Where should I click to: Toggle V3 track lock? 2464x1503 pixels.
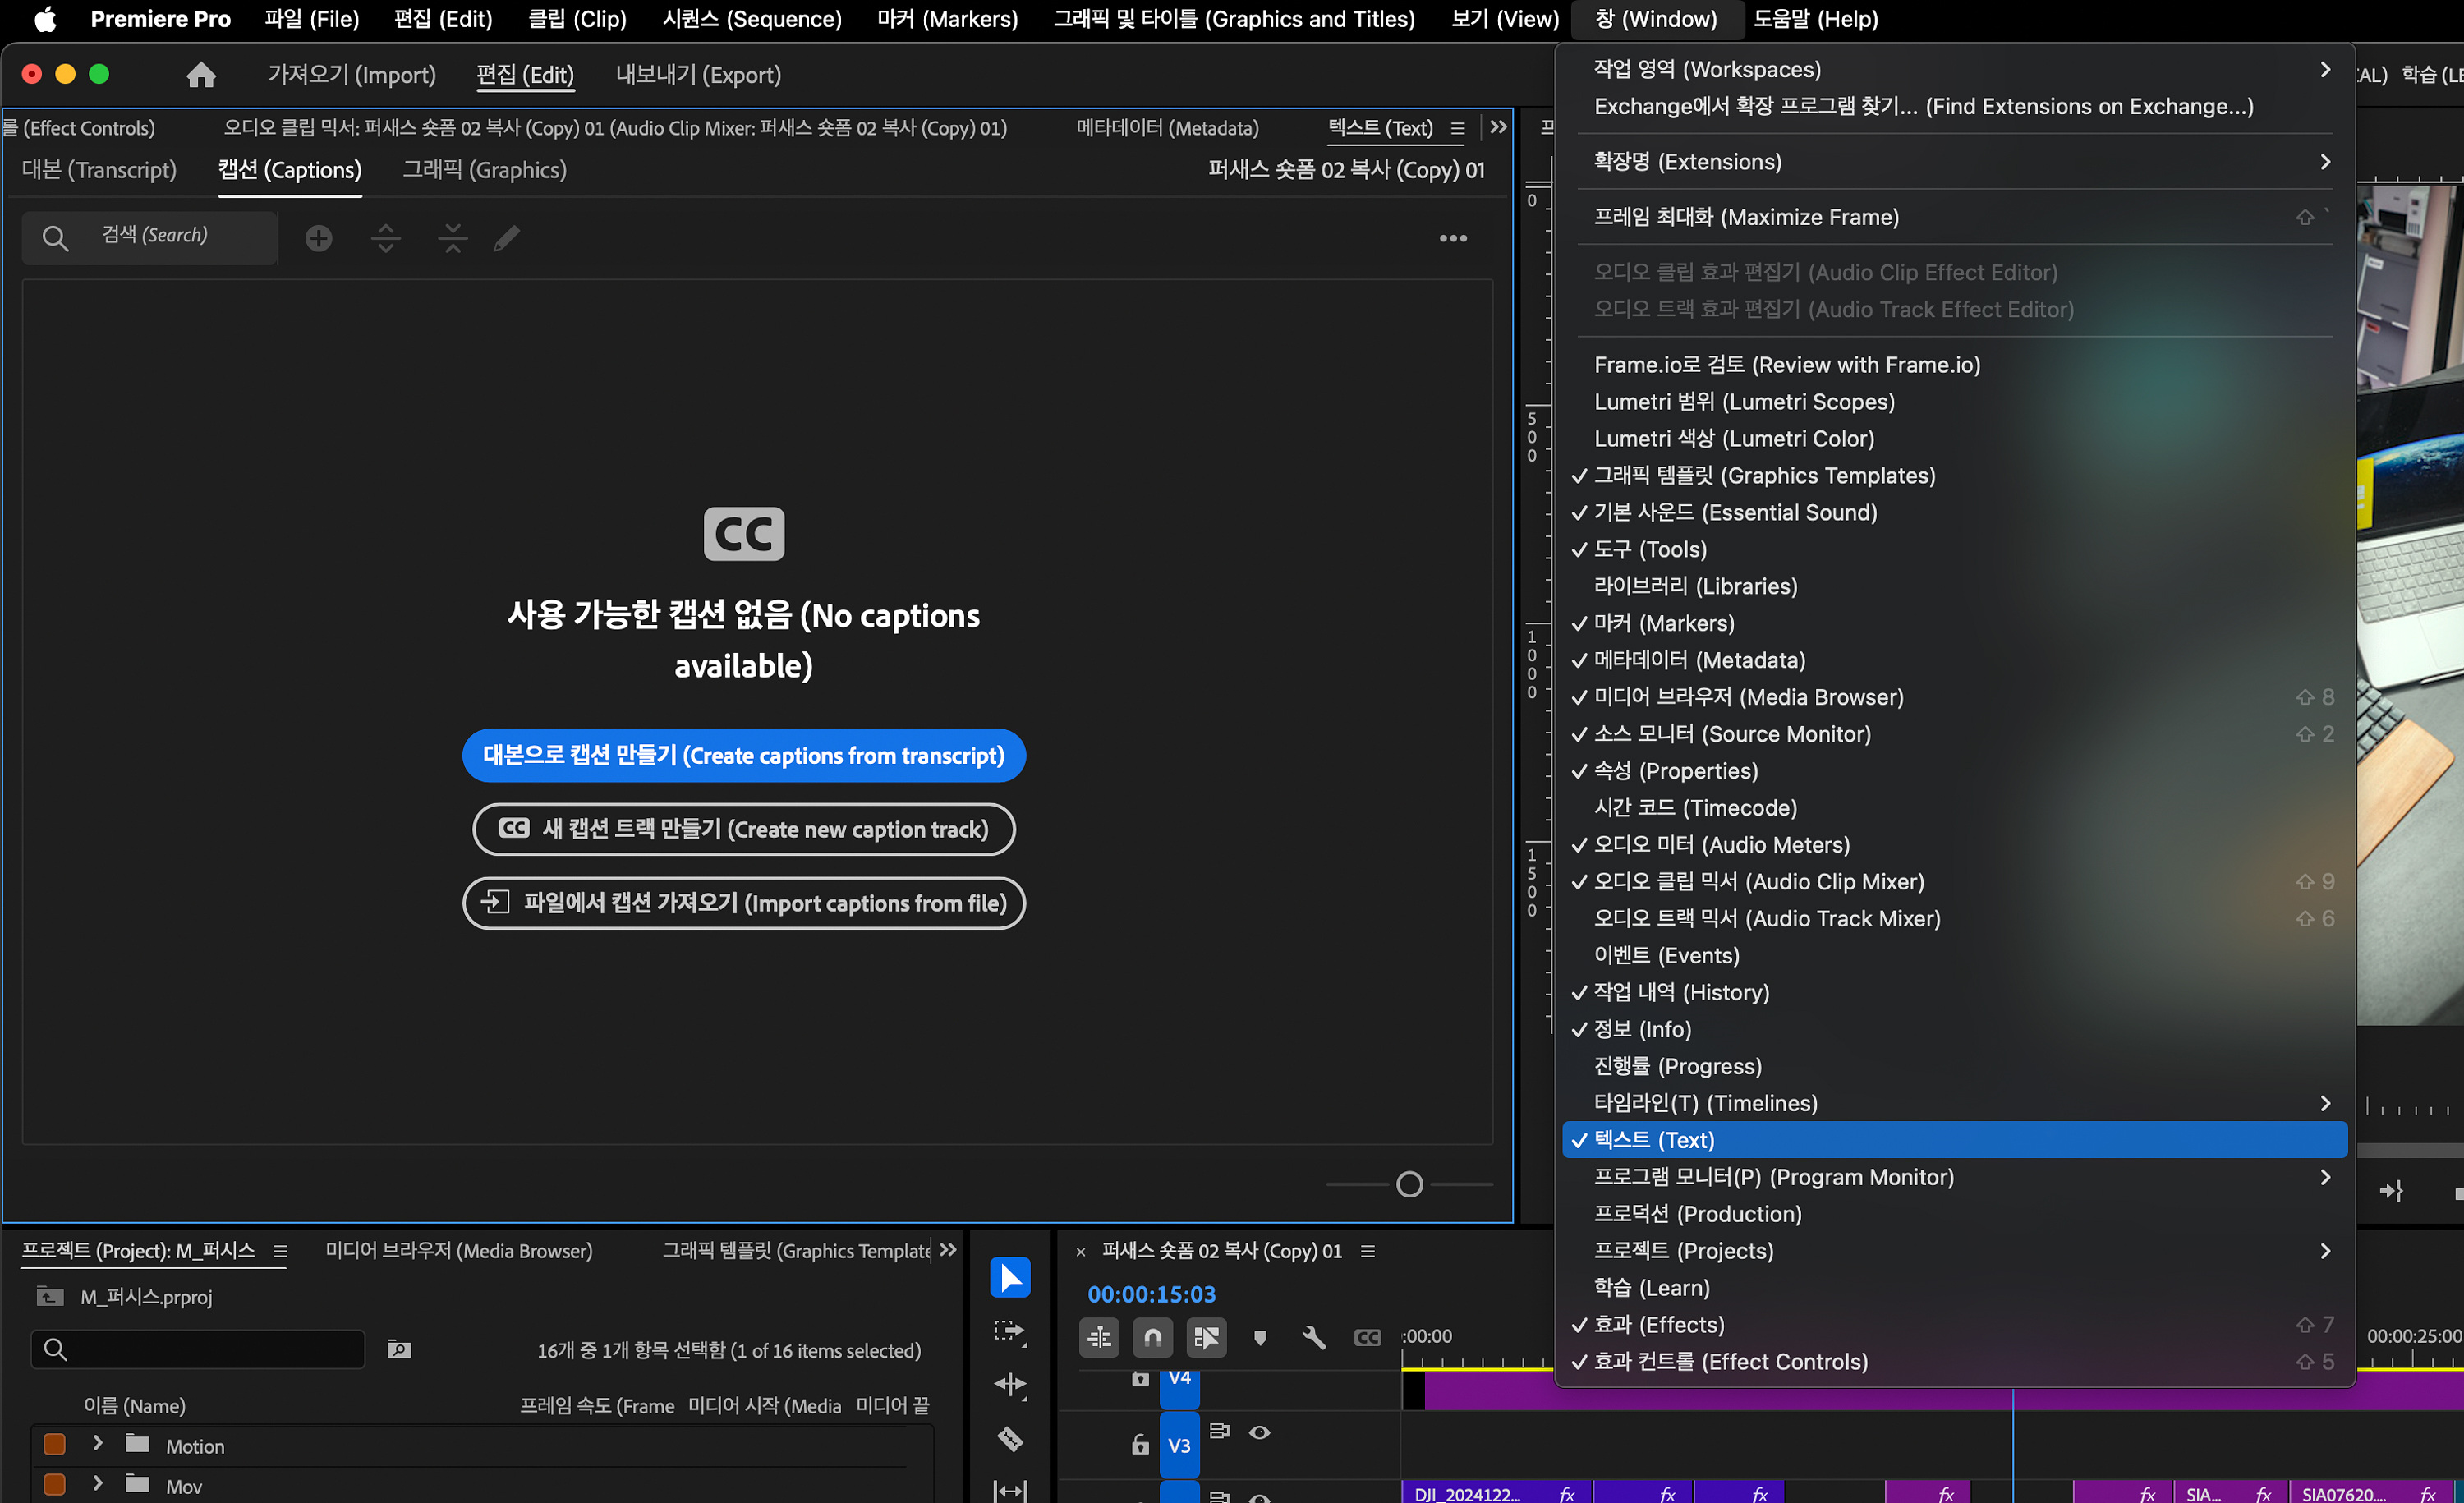(1140, 1444)
